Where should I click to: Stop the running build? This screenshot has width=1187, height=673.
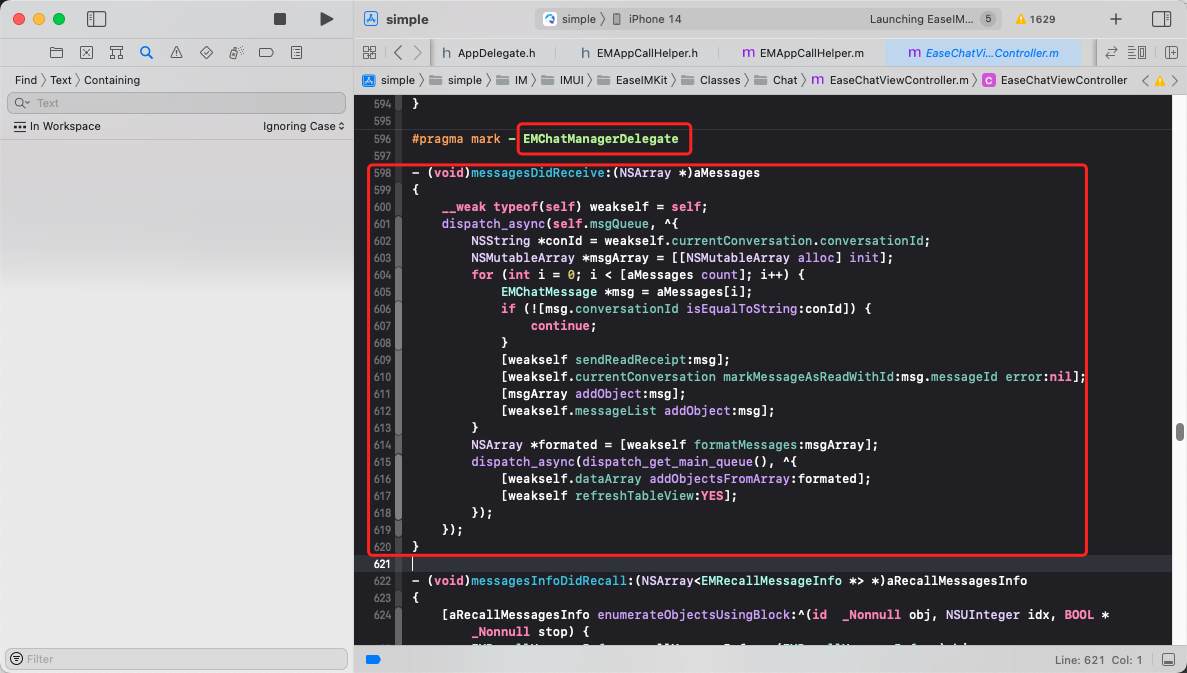pyautogui.click(x=280, y=19)
